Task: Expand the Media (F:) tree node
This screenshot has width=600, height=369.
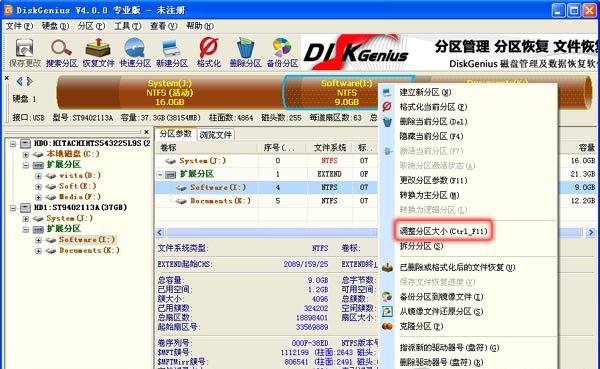Action: click(38, 197)
